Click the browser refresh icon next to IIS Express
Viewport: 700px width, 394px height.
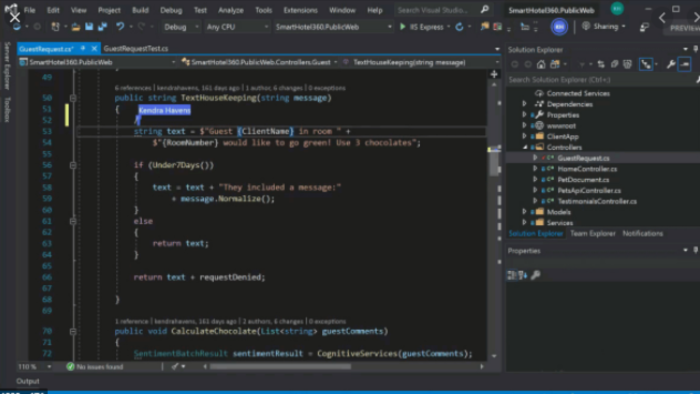(x=459, y=27)
